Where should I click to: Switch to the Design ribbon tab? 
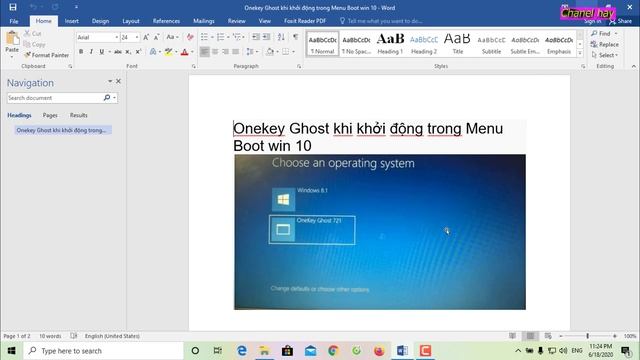tap(100, 21)
